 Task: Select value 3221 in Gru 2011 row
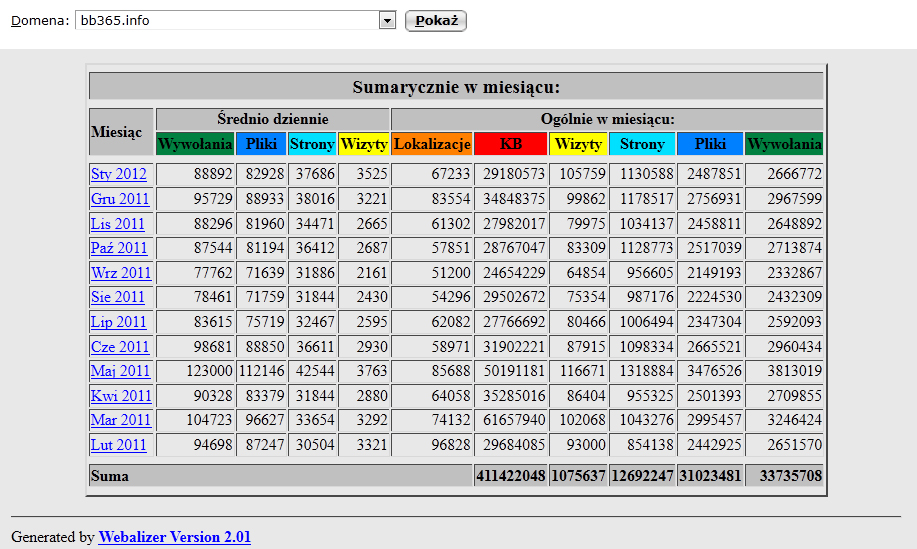[x=372, y=199]
